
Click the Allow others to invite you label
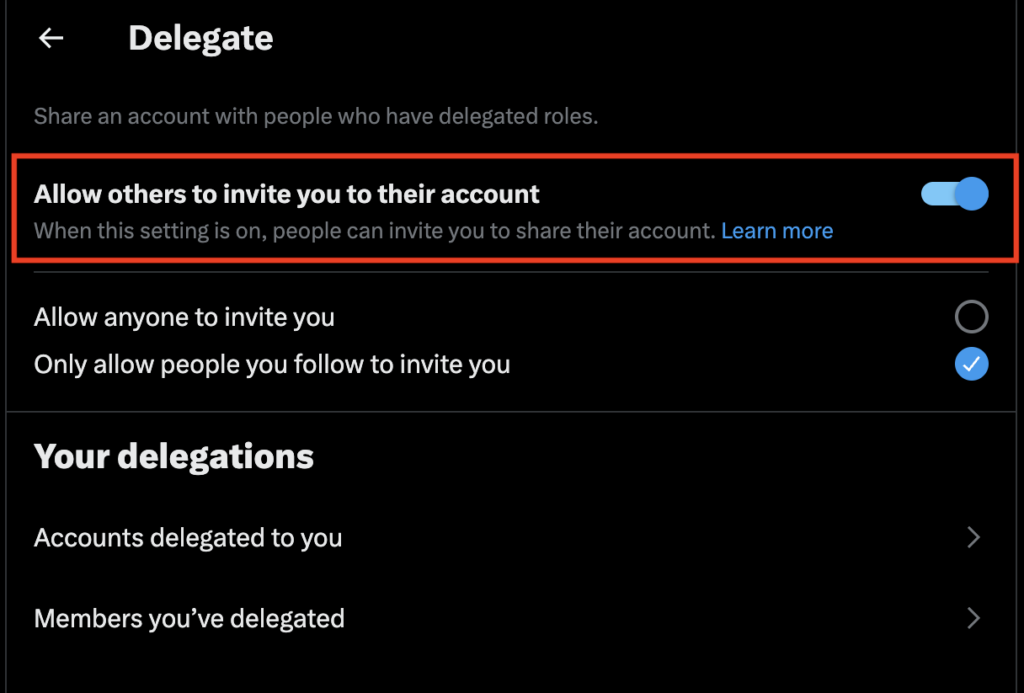287,194
